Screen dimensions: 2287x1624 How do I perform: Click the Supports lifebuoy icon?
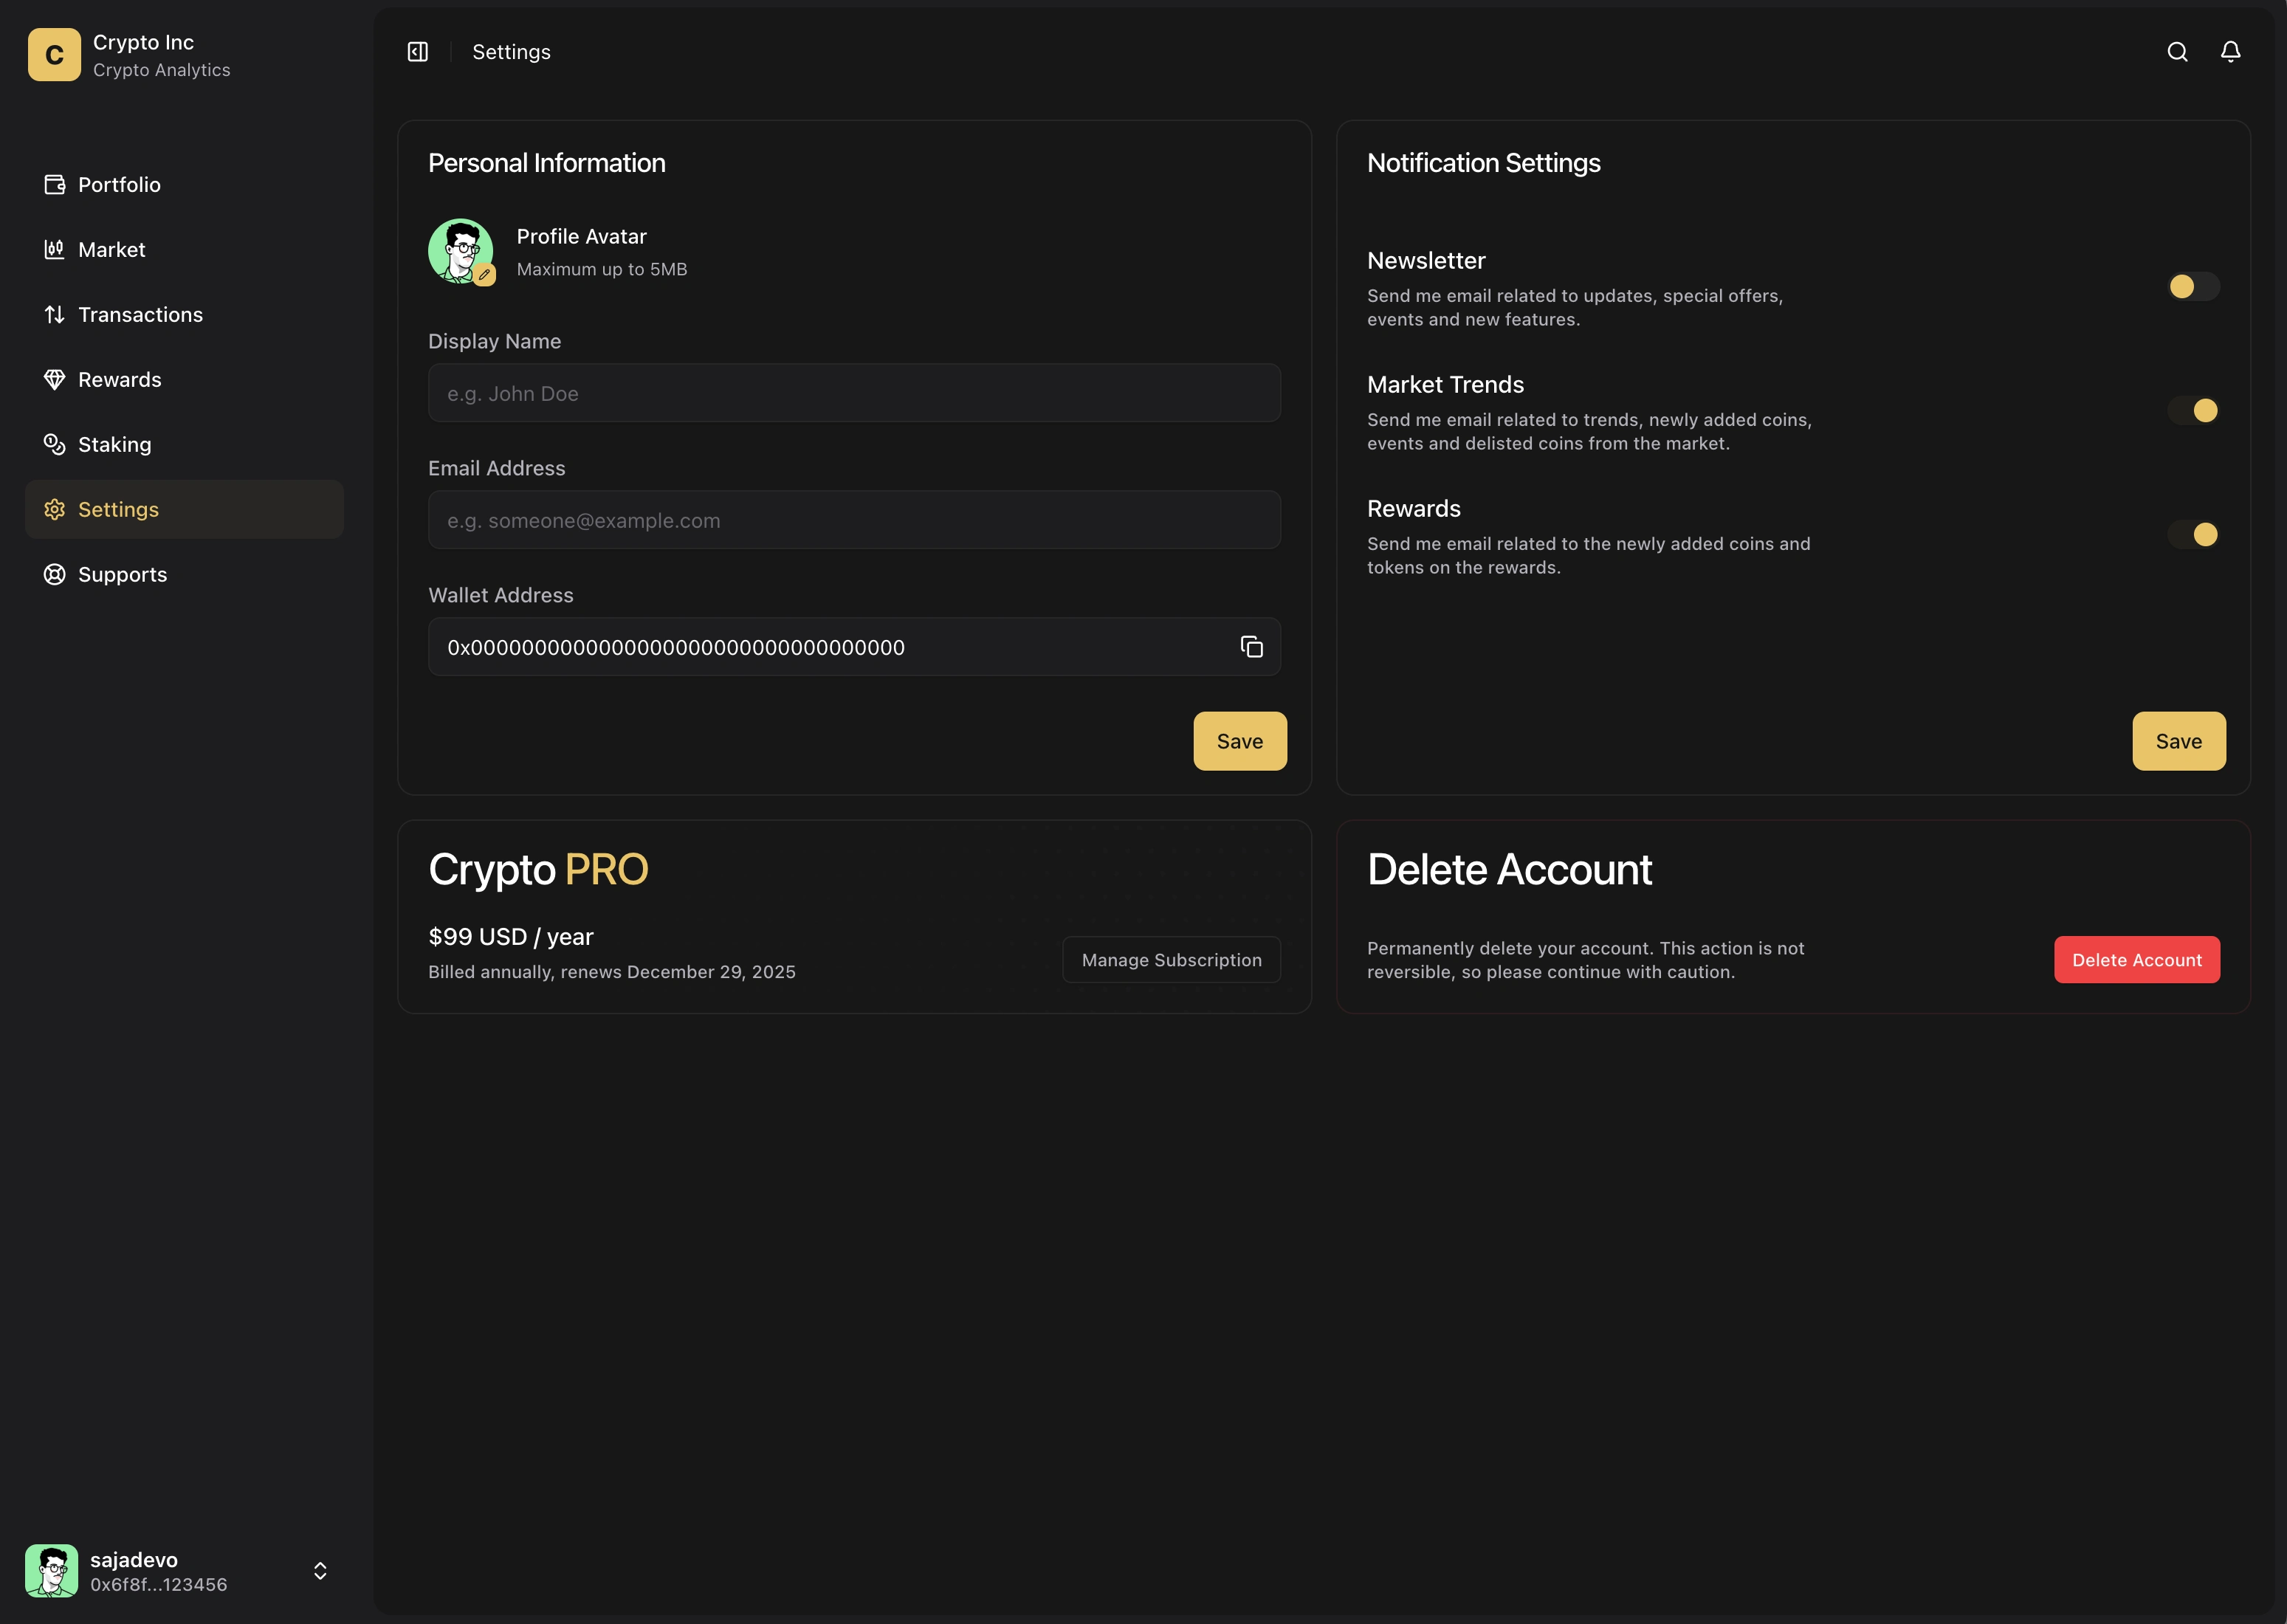[x=55, y=575]
